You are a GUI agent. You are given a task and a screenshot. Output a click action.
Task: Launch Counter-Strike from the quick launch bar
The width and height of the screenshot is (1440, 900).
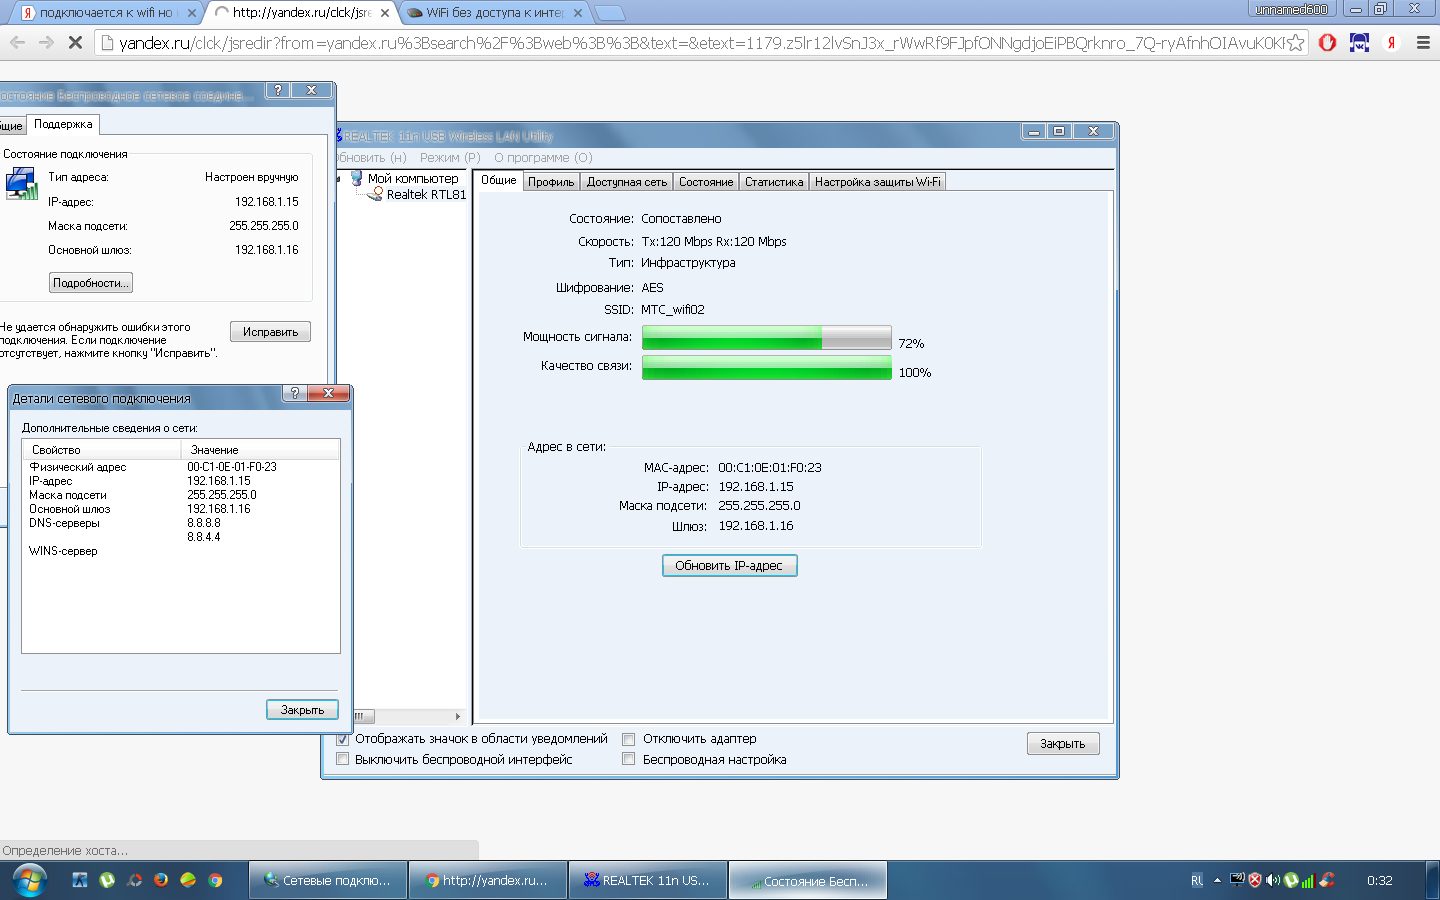tap(80, 880)
